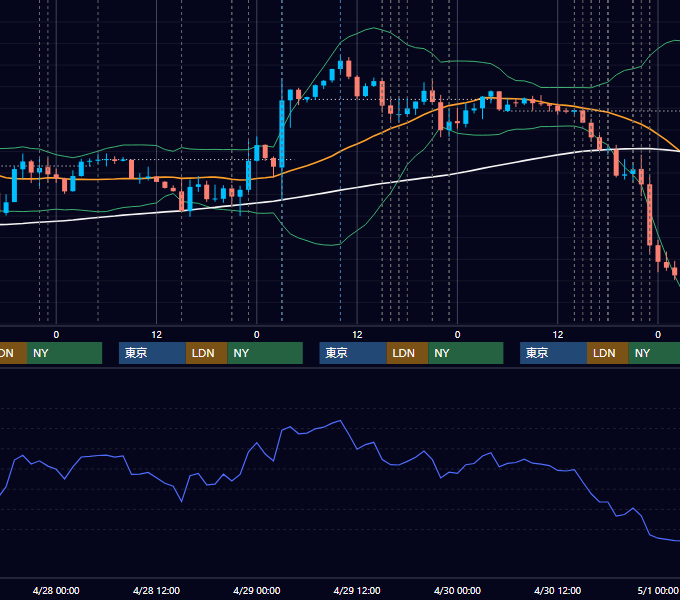
Task: Click the NY session bar spanning 4/28 00:00
Action: 64,353
